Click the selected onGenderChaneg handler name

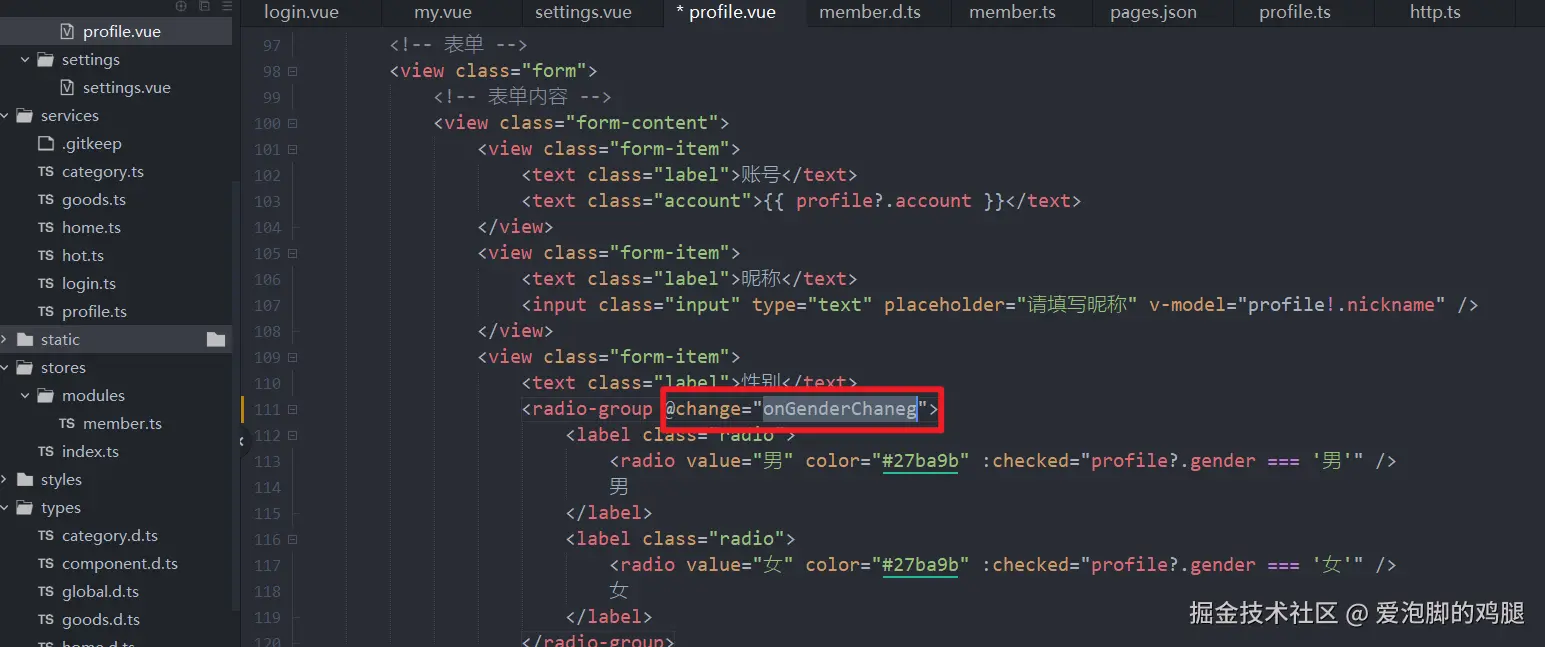840,409
